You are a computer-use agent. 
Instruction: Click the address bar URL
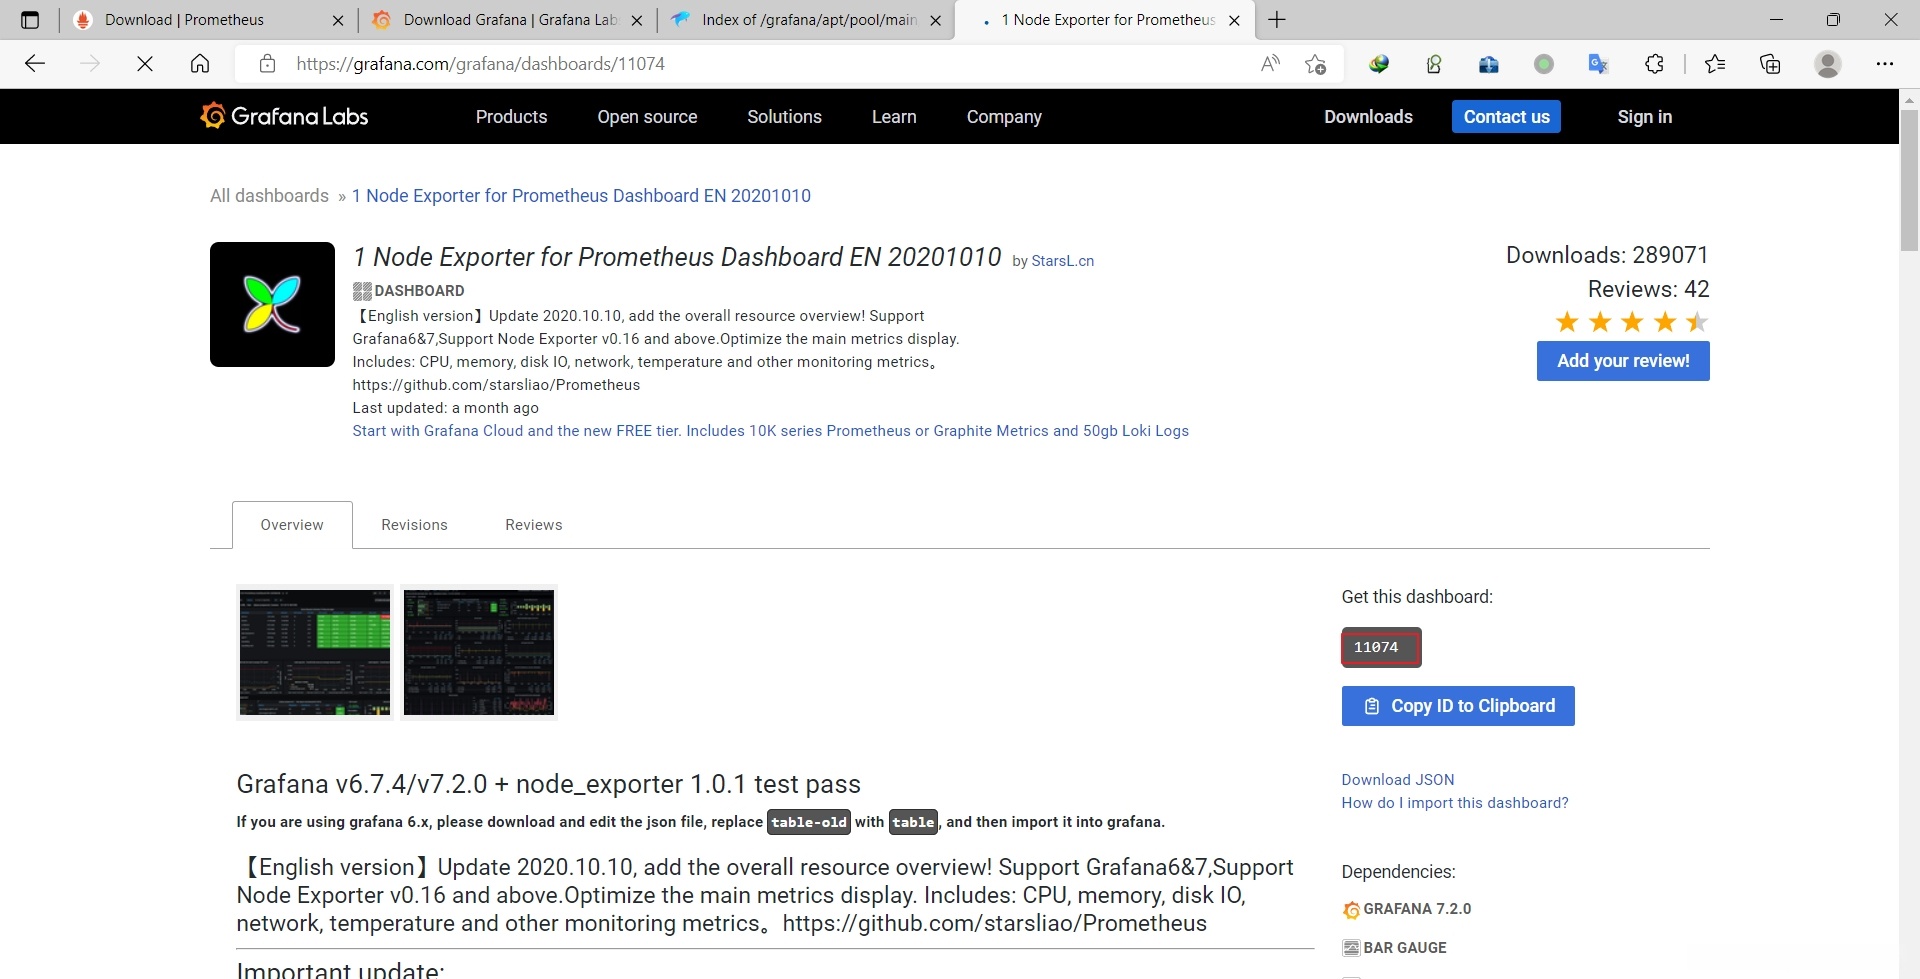481,64
